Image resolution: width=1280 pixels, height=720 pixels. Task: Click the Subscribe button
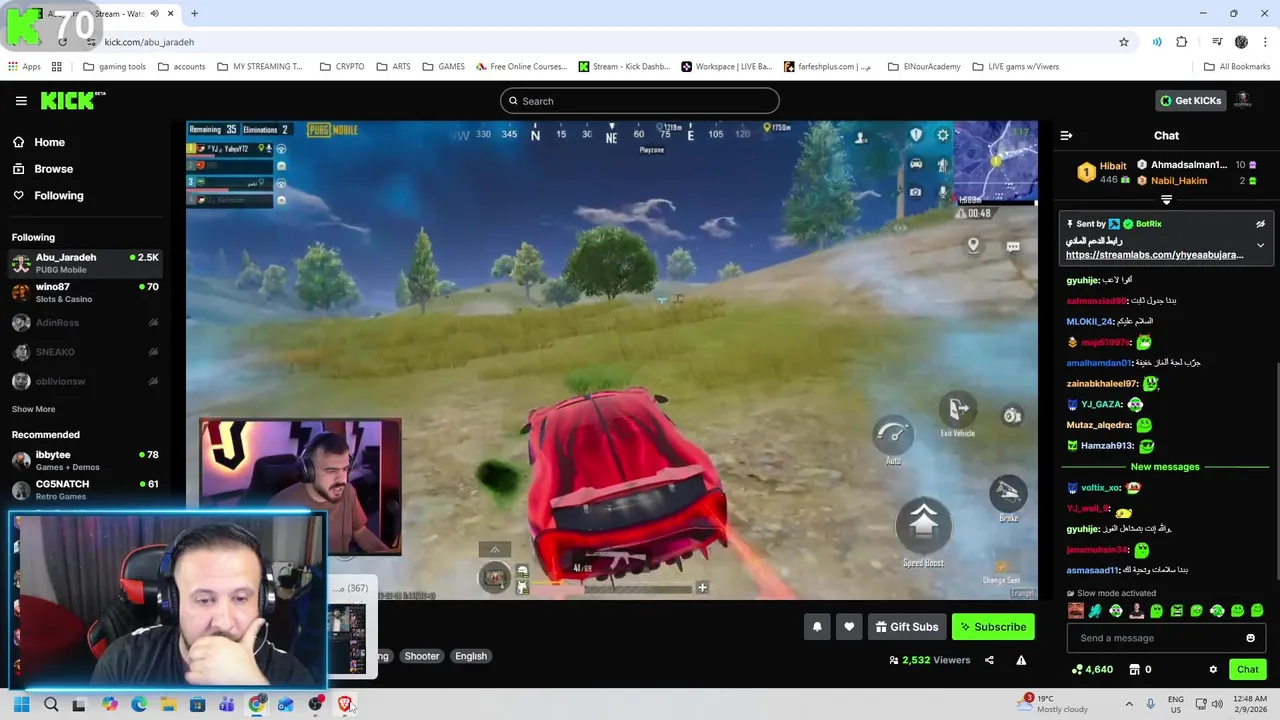[993, 627]
